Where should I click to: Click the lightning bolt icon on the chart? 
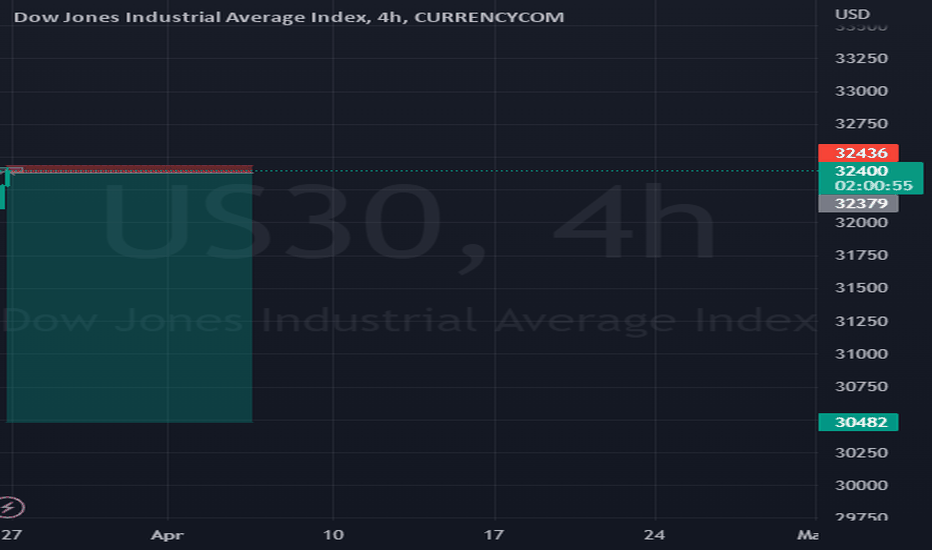click(x=10, y=507)
